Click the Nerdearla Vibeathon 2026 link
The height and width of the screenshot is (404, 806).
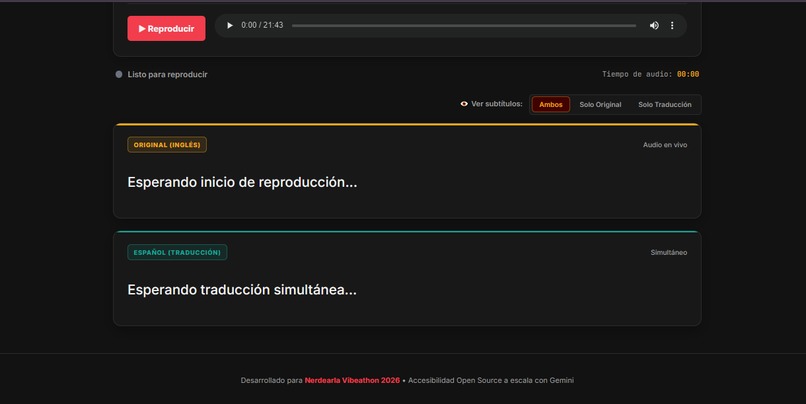(352, 380)
